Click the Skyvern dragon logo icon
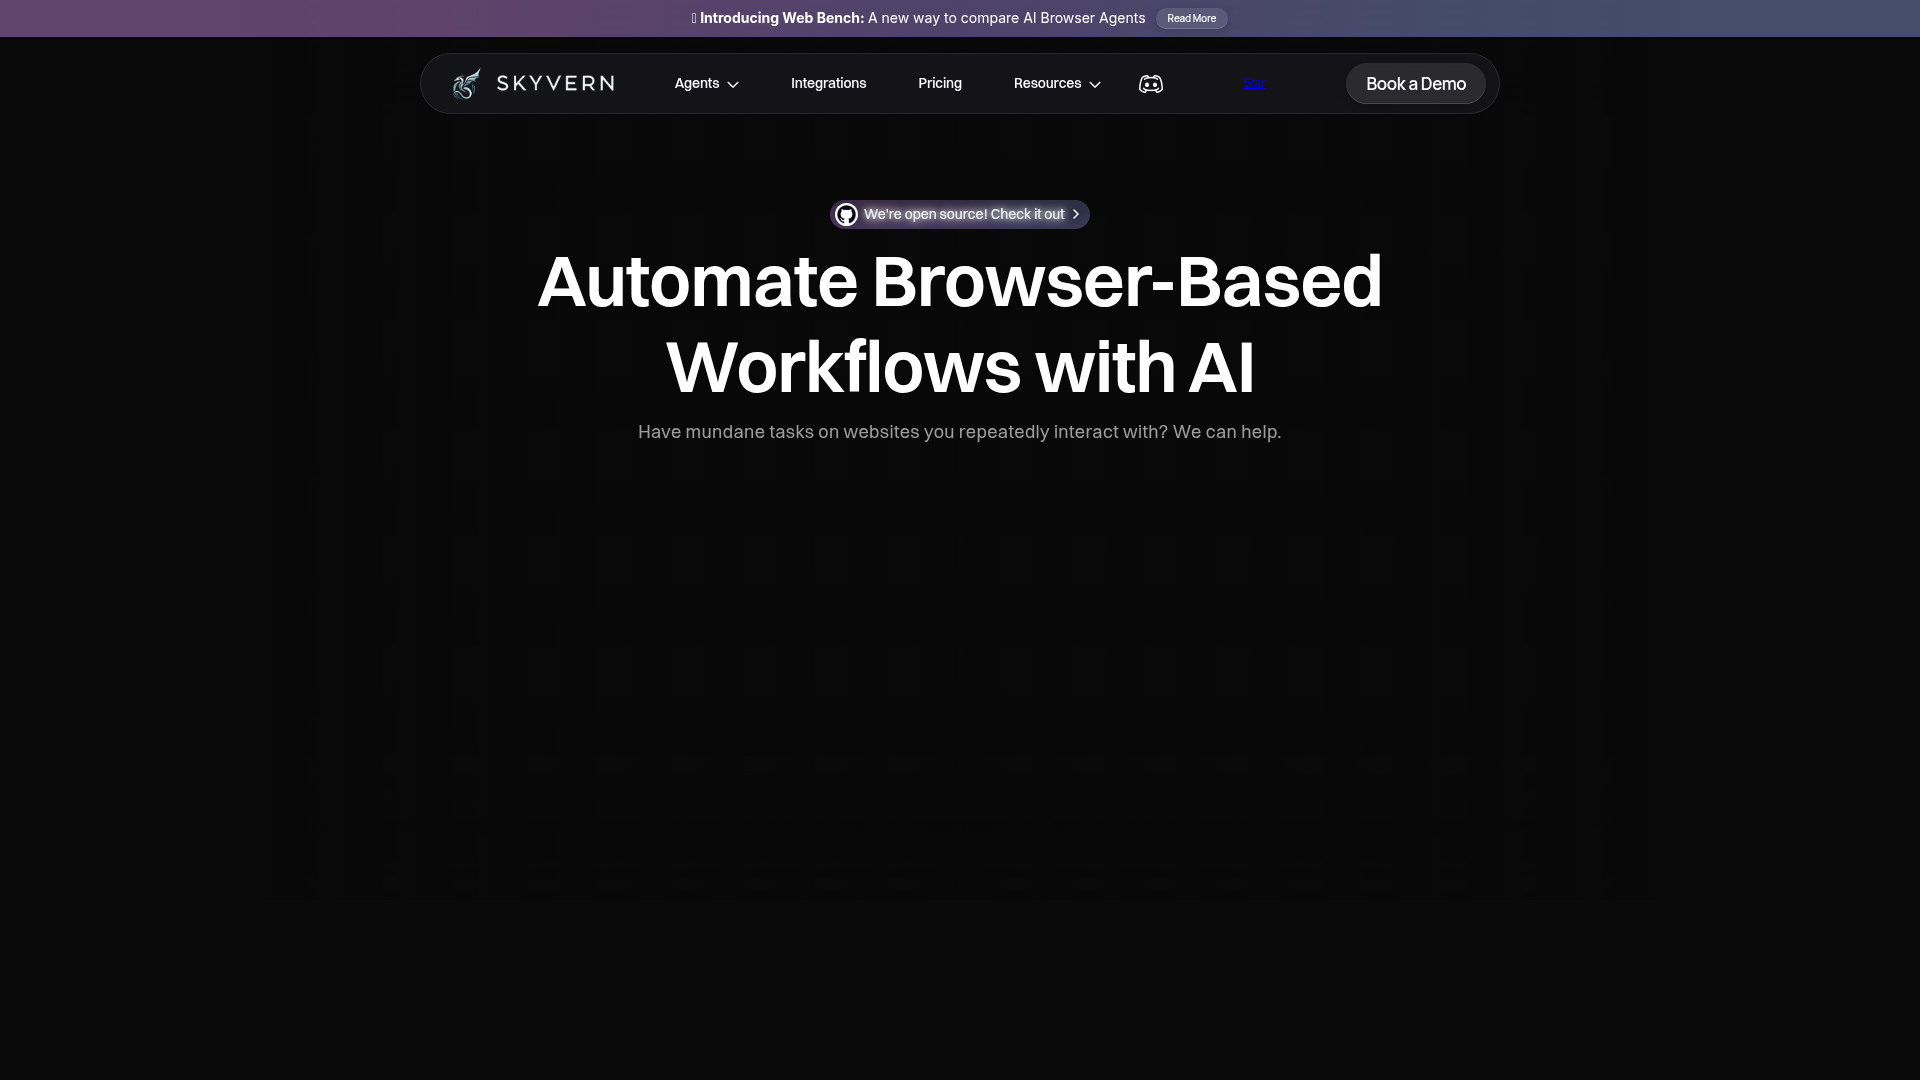The height and width of the screenshot is (1080, 1920). tap(466, 83)
